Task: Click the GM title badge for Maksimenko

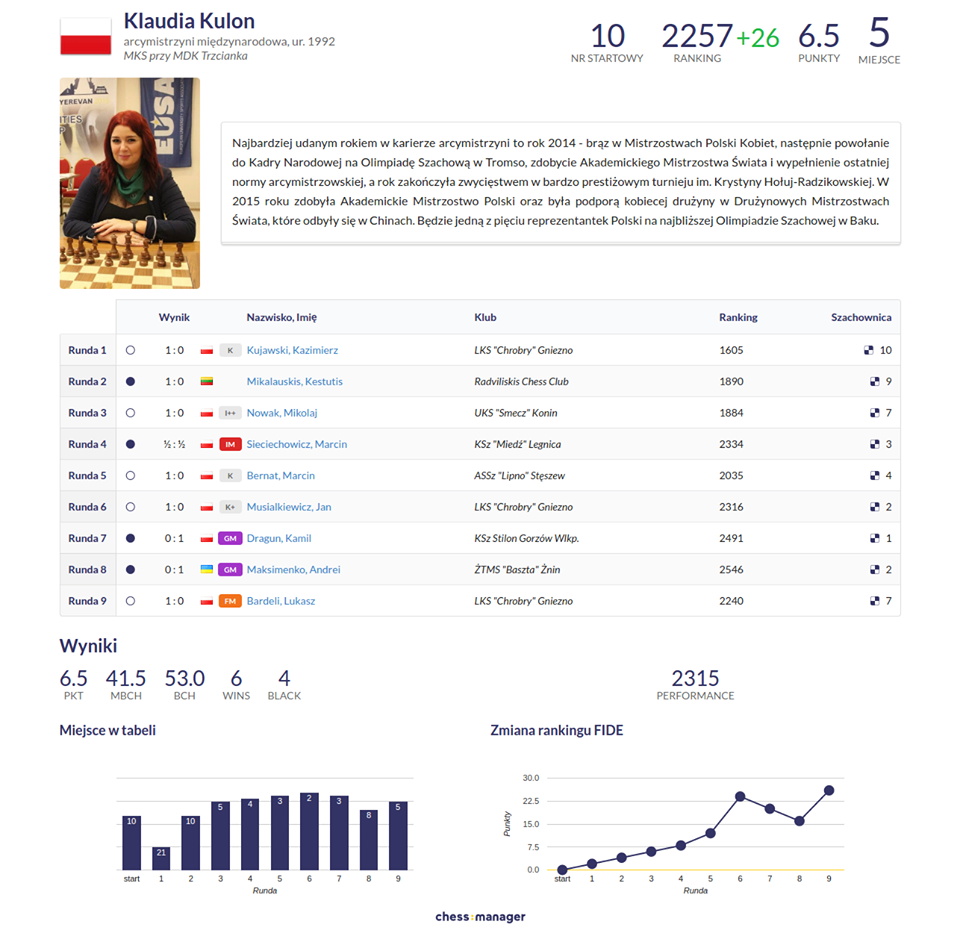Action: [x=230, y=569]
